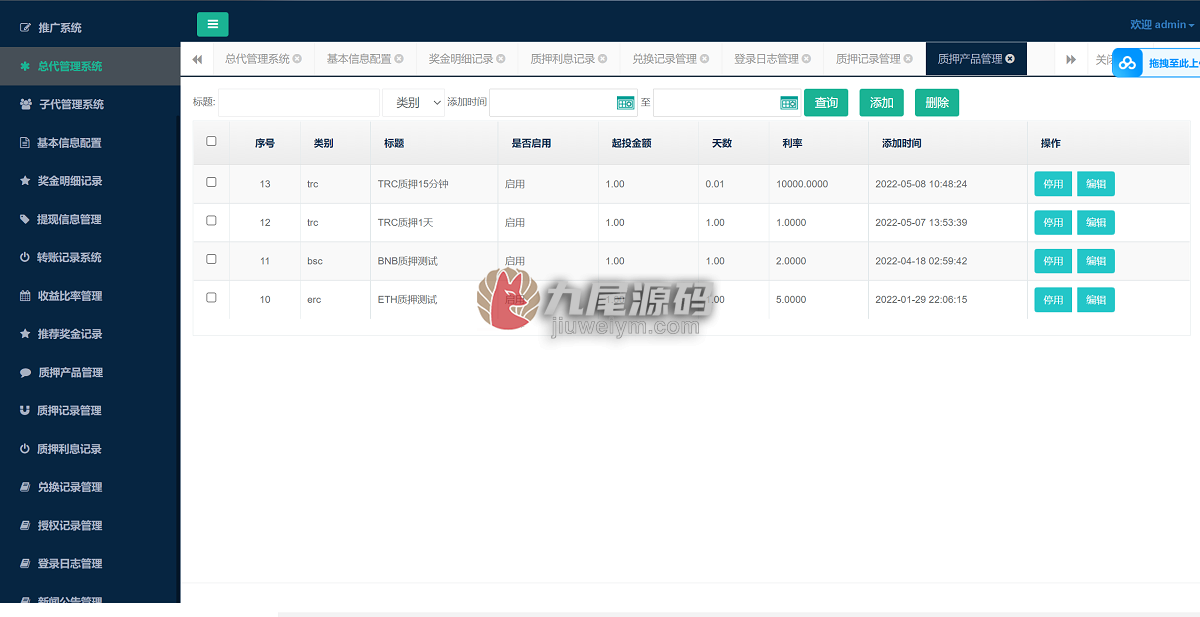
Task: Check the box for row 13 TRC质押15分钟
Action: tap(211, 183)
